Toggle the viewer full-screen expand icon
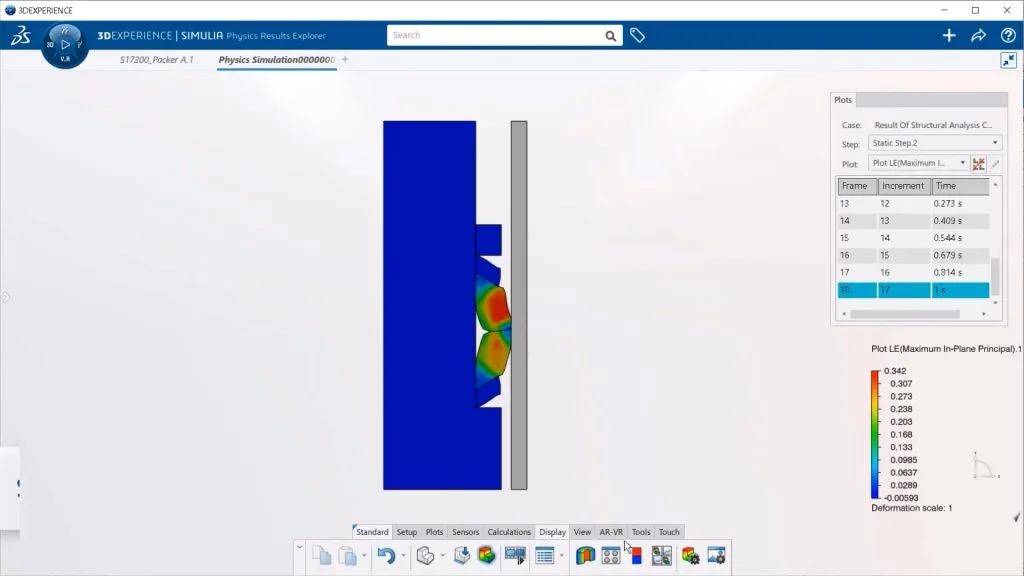Viewport: 1024px width, 576px height. click(1008, 60)
